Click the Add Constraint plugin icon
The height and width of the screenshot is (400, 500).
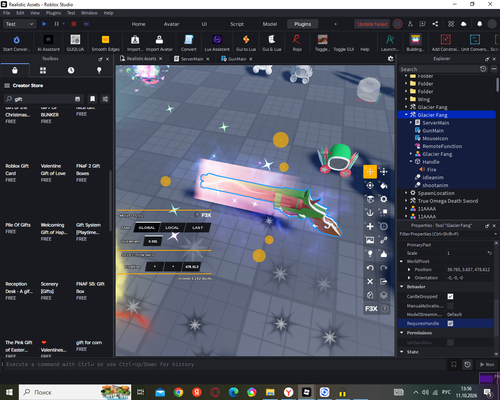pos(445,43)
